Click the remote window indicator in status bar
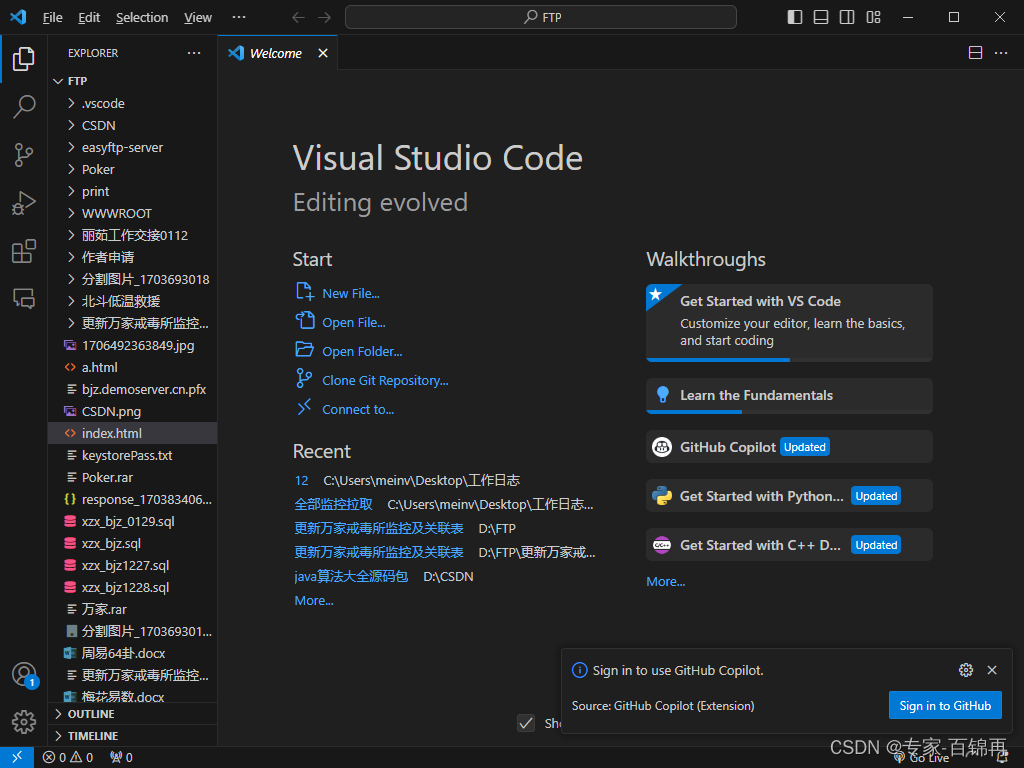 (x=16, y=757)
